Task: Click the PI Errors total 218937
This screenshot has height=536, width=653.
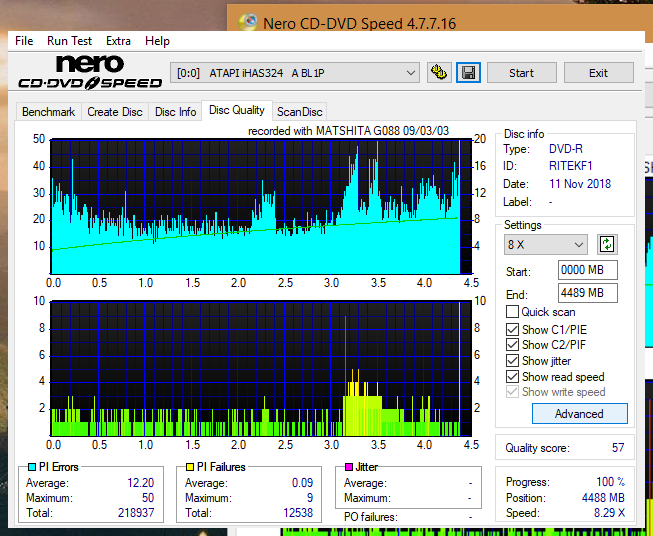Action: [x=136, y=513]
